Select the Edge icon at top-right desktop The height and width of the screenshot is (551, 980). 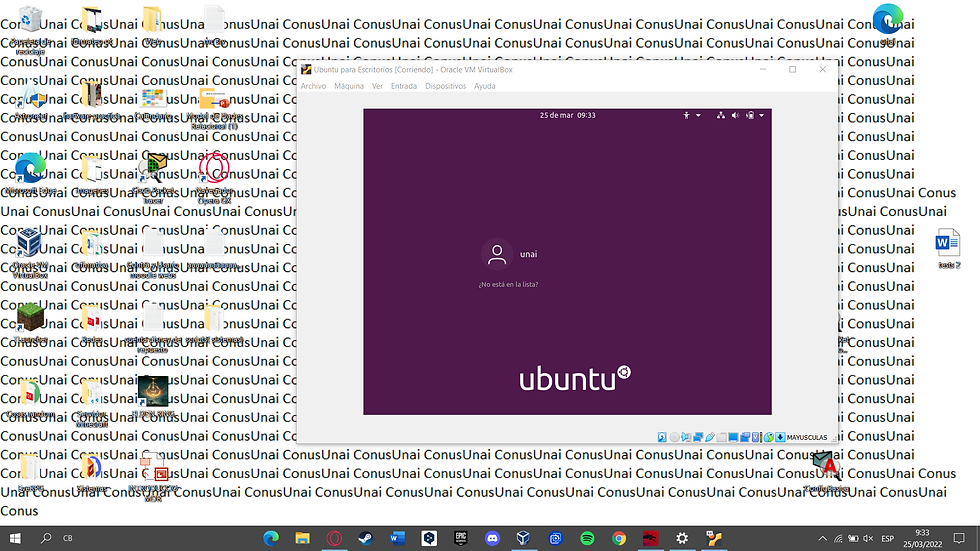(888, 24)
